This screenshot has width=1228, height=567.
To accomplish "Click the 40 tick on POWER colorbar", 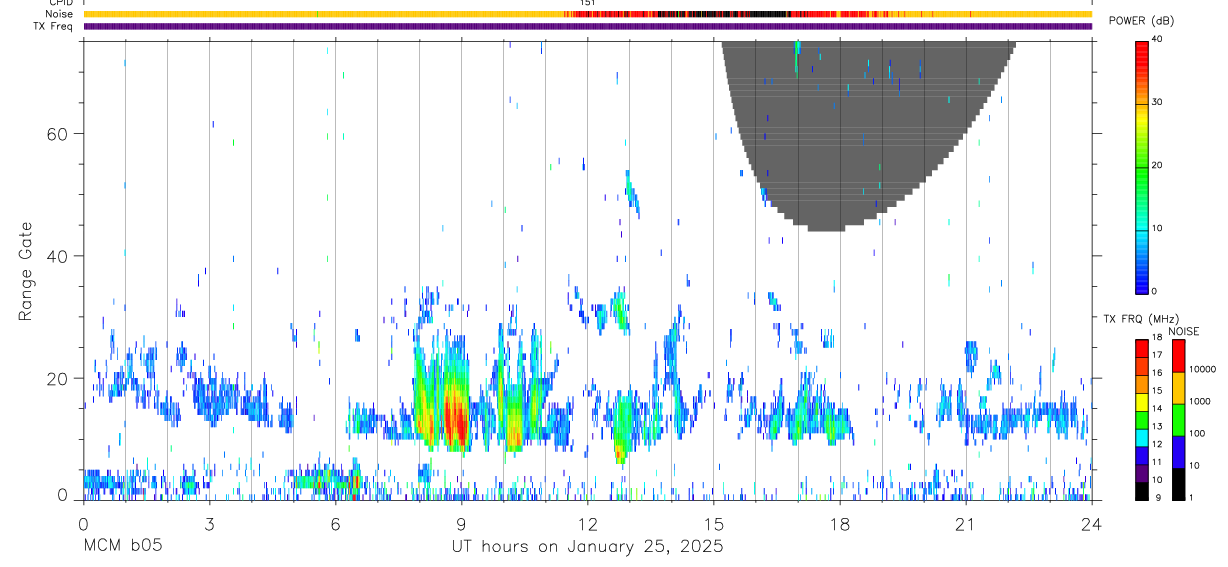I will [x=1159, y=39].
